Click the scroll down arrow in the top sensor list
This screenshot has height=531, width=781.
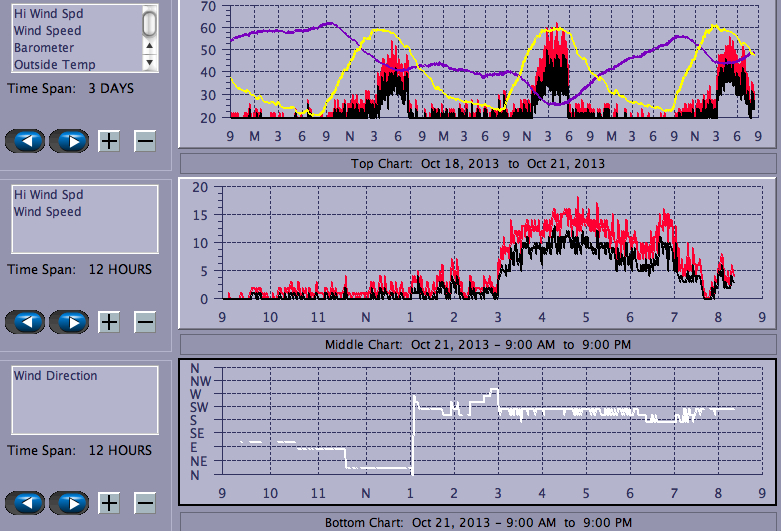click(x=149, y=62)
